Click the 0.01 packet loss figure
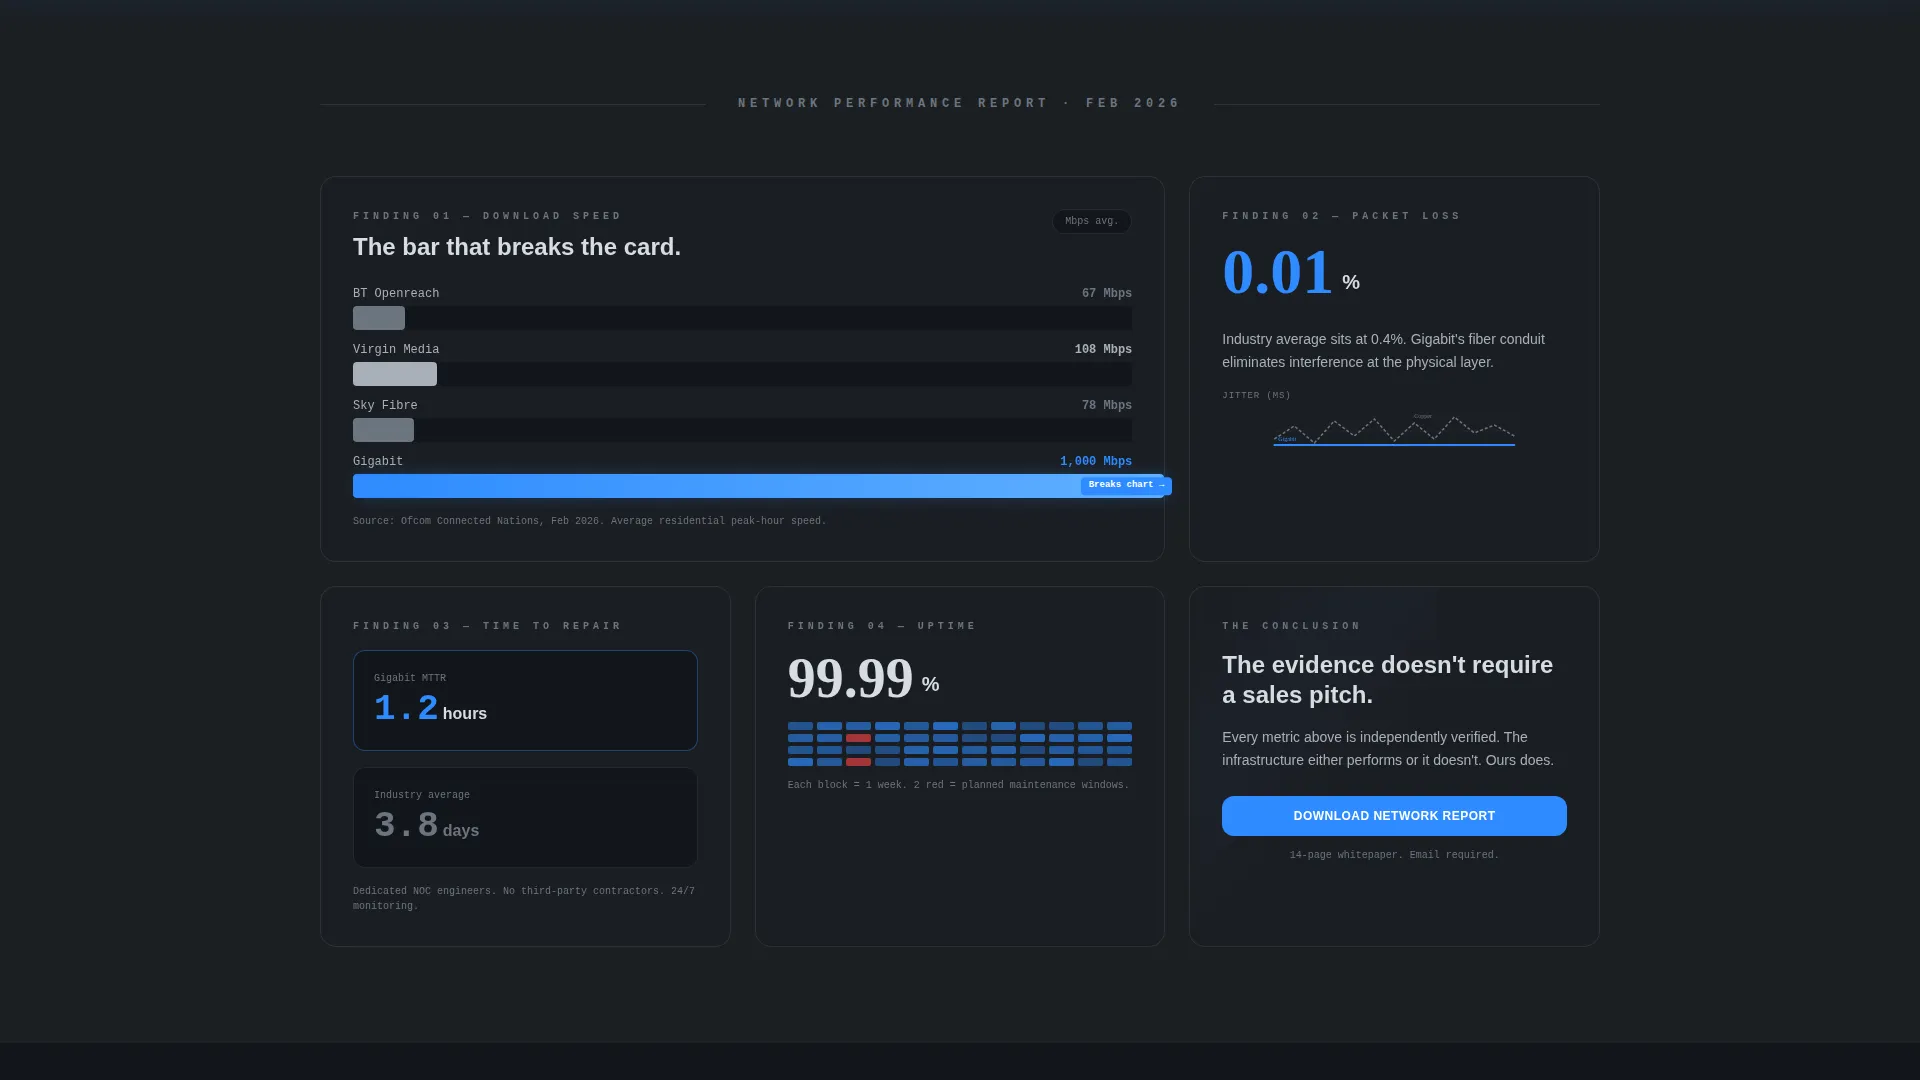 (x=1277, y=272)
